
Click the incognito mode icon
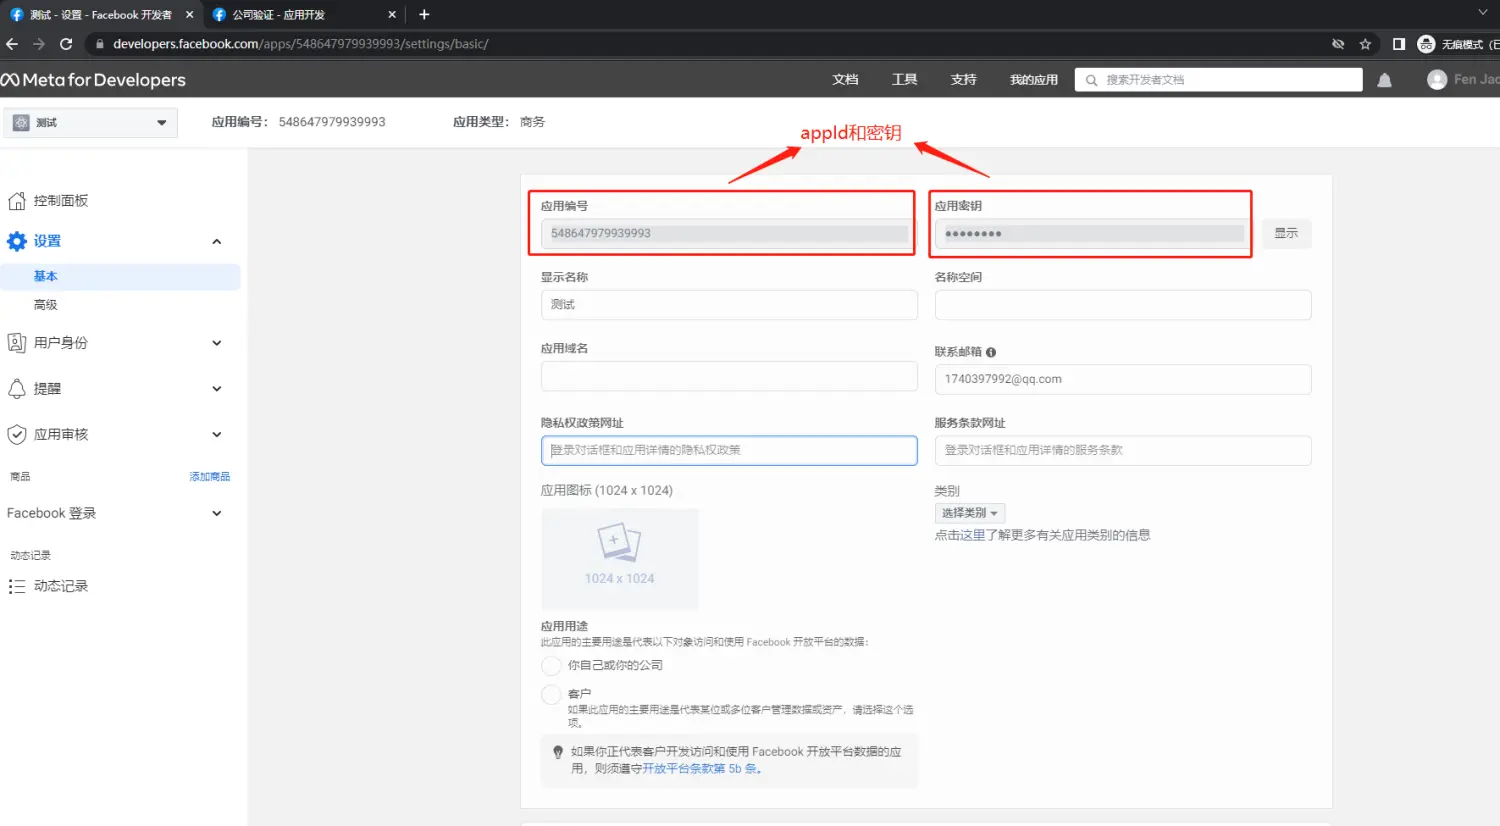click(x=1426, y=44)
